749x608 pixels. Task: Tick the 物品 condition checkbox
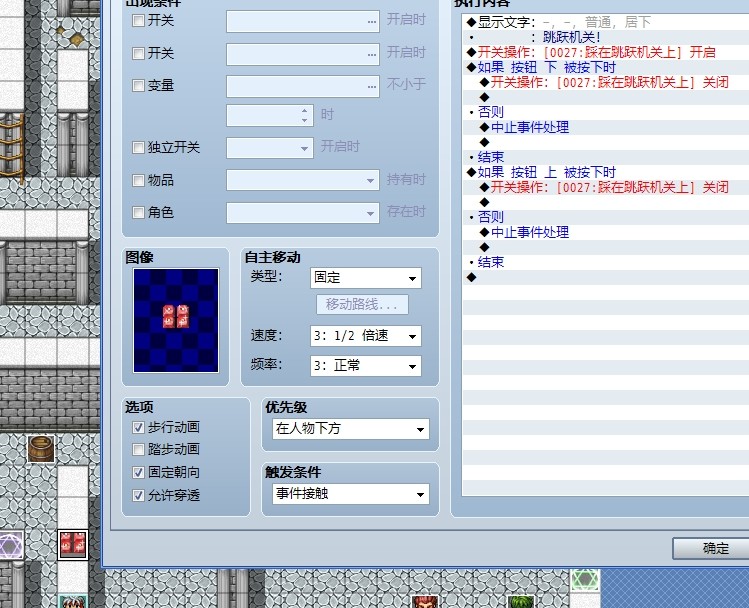[x=138, y=180]
